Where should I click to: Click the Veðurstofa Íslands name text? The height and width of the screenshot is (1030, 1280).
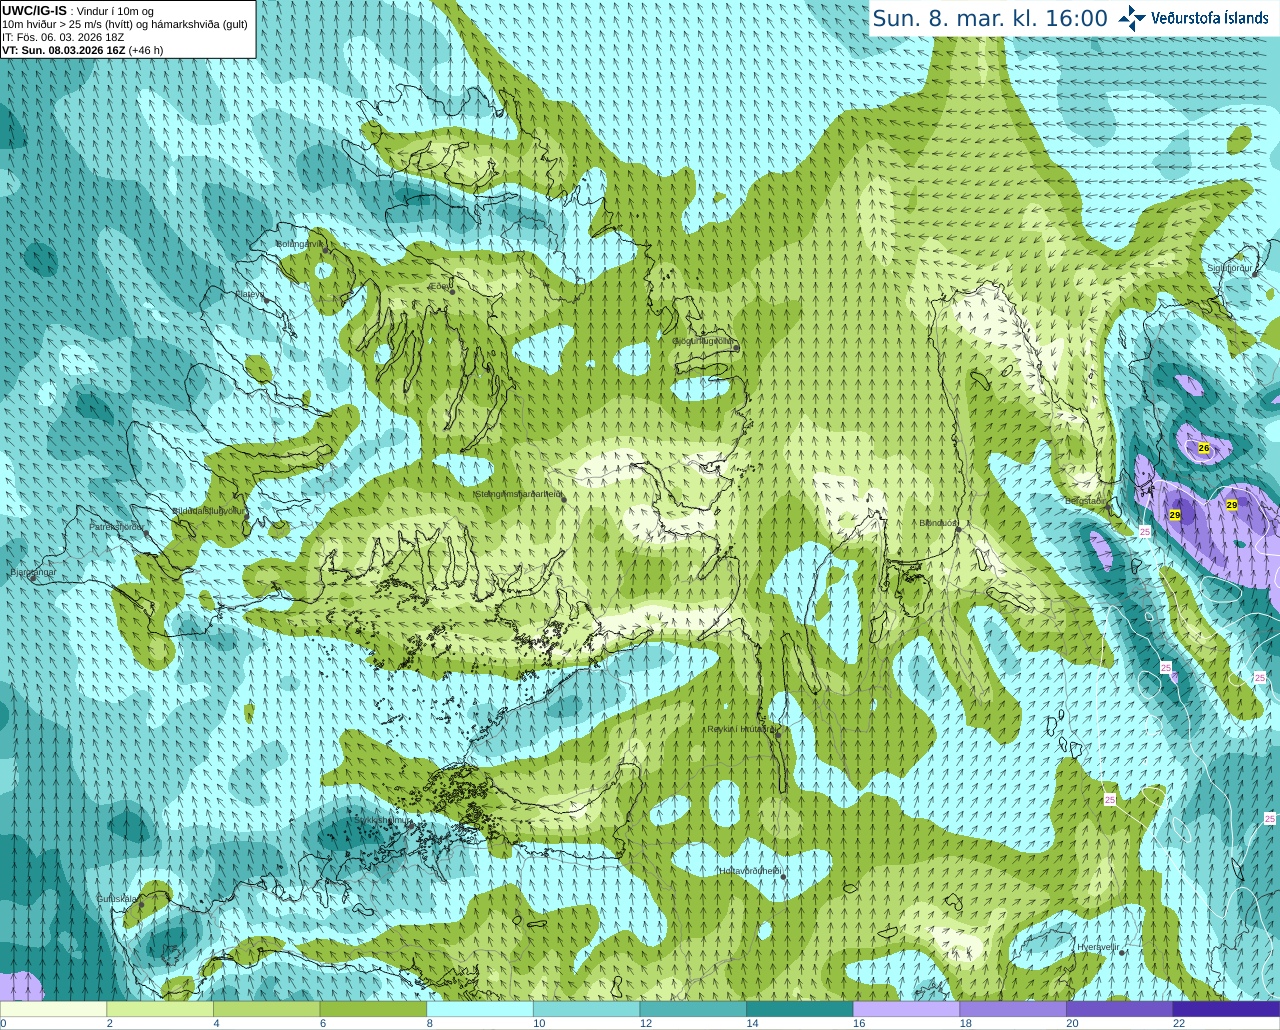pos(1209,18)
